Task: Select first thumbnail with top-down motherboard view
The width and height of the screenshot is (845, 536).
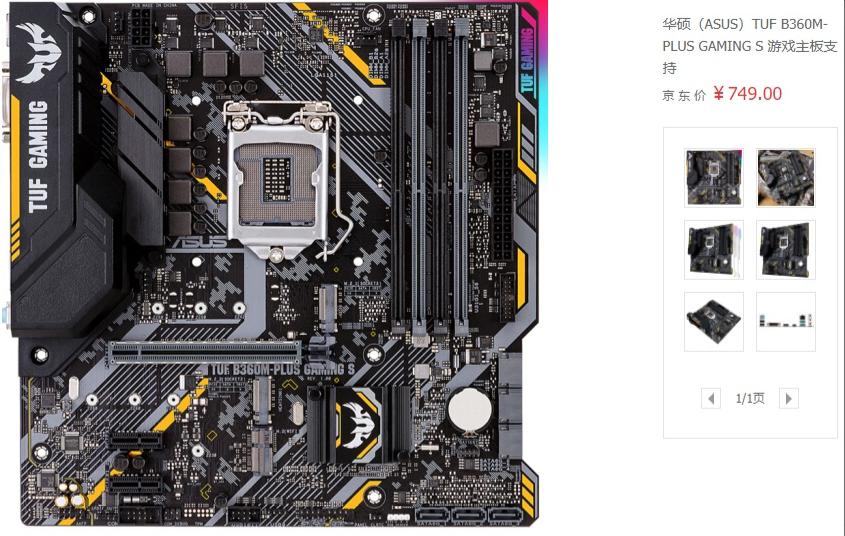Action: pyautogui.click(x=714, y=178)
